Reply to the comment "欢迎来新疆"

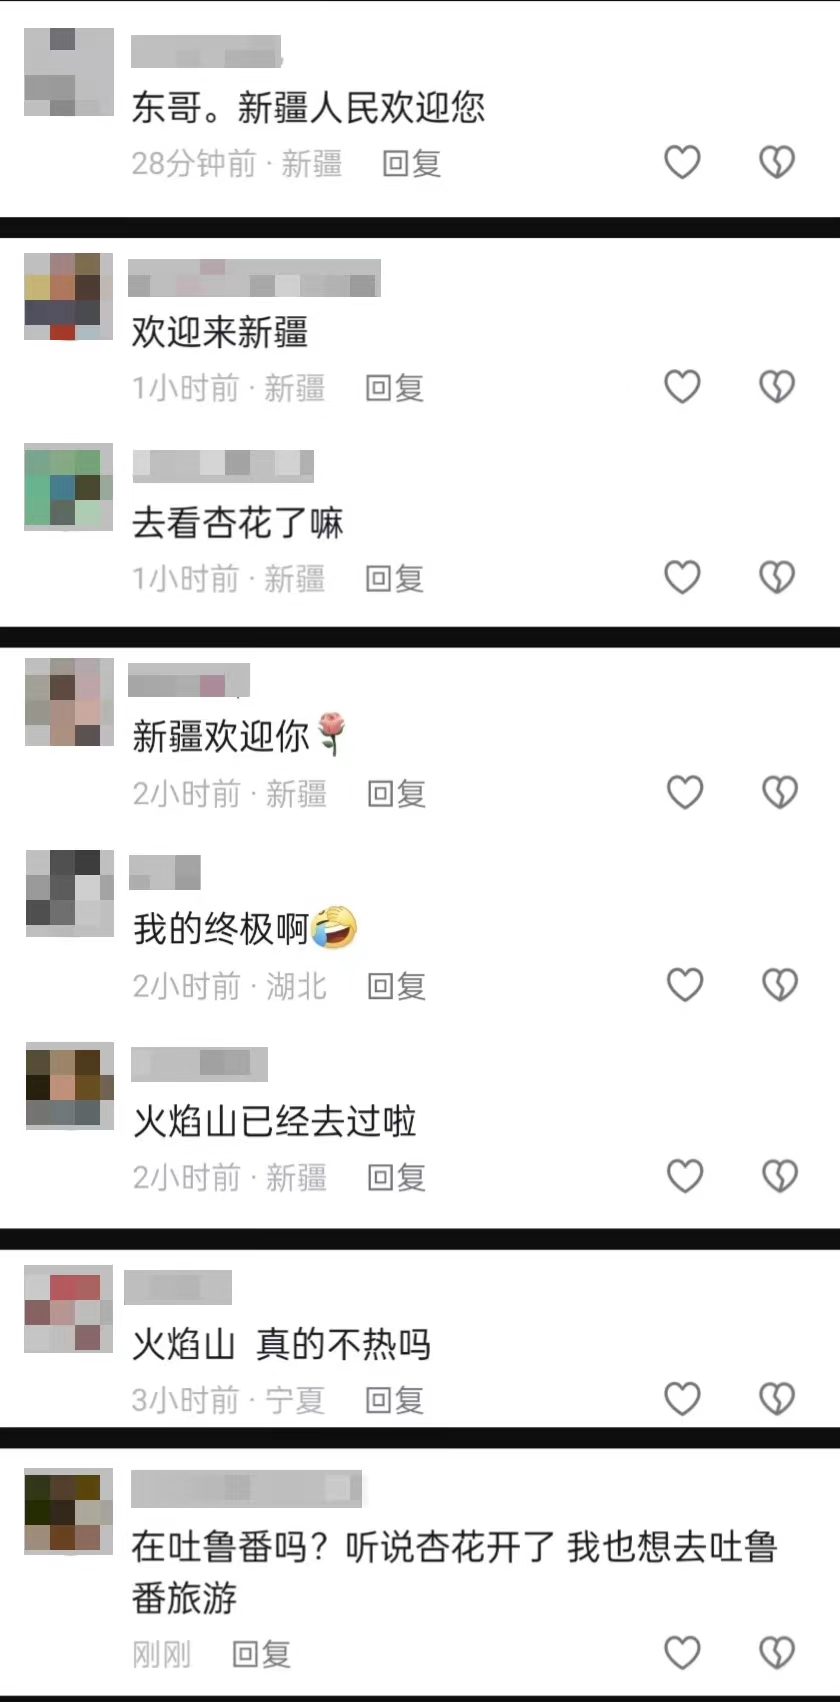pyautogui.click(x=395, y=388)
